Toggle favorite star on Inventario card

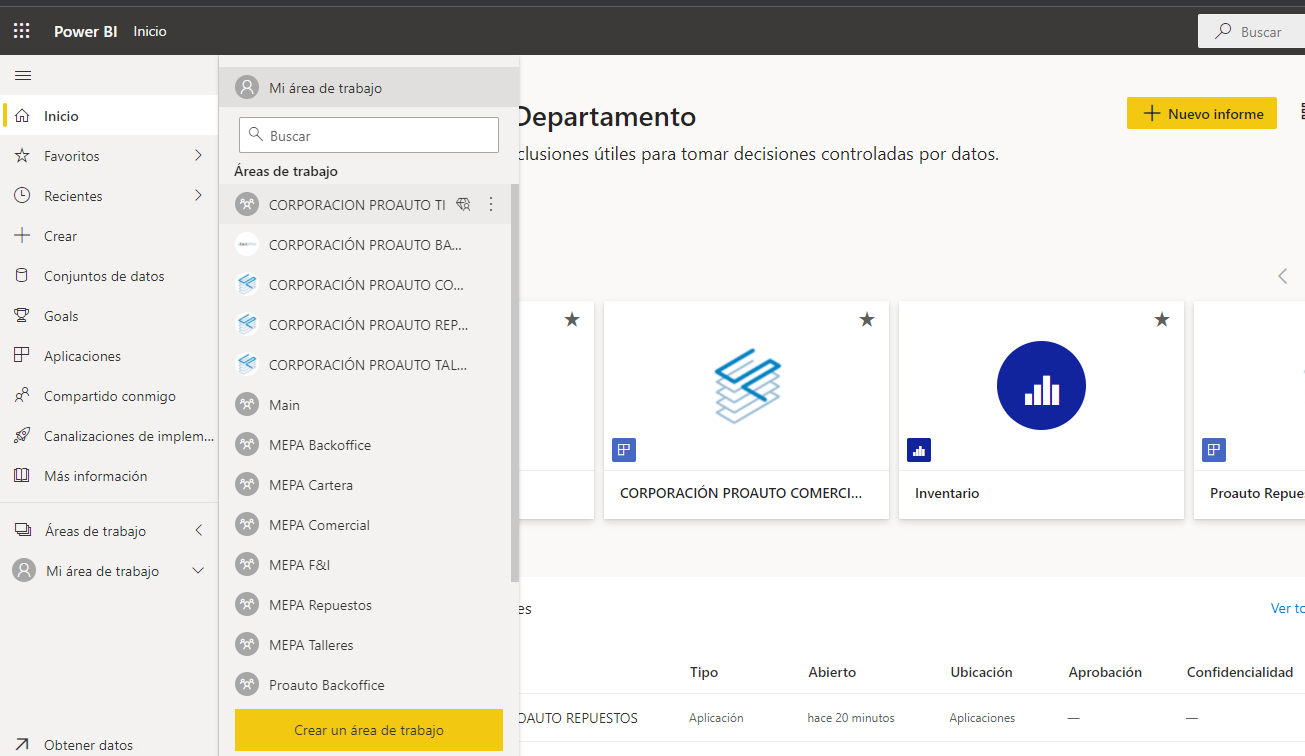coord(1162,320)
